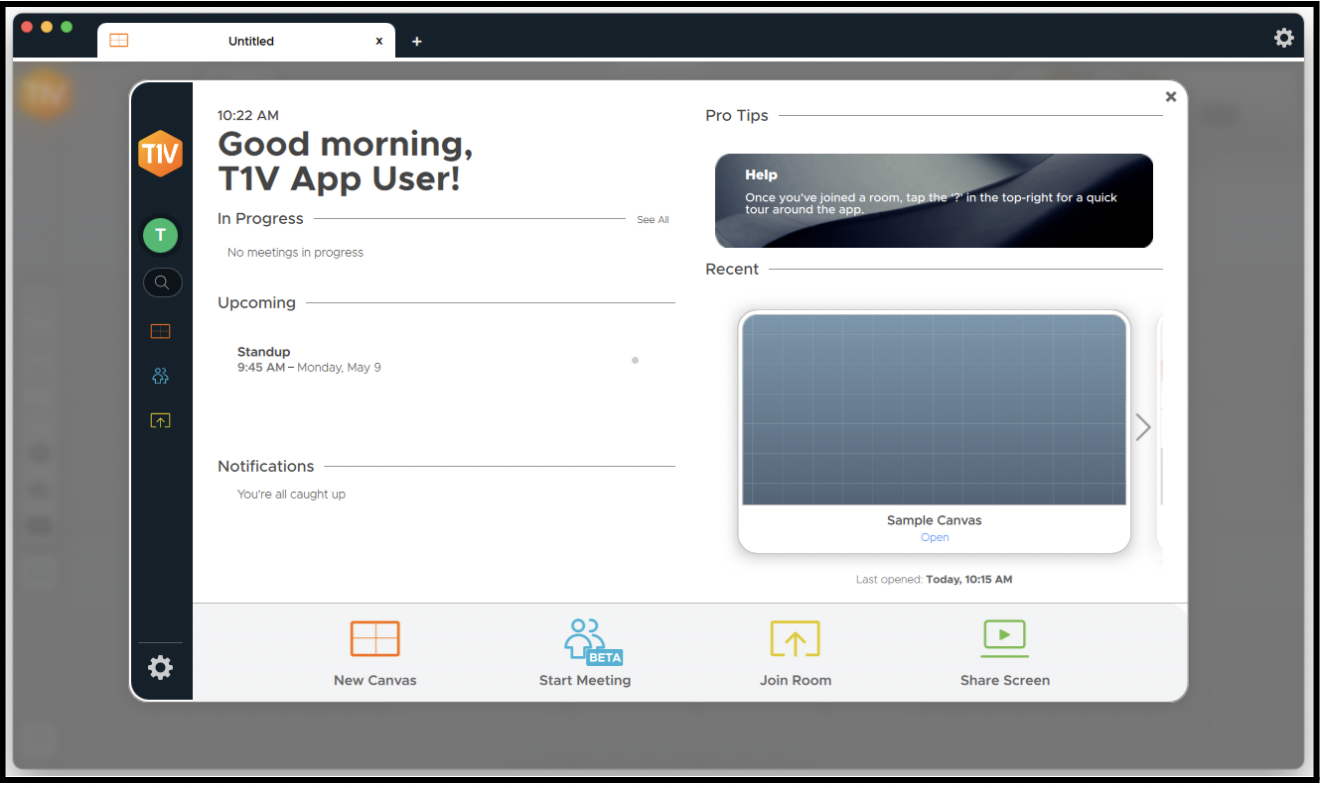Open the Standup upcoming meeting entry
Screen dimensions: 1320x788
[x=308, y=359]
